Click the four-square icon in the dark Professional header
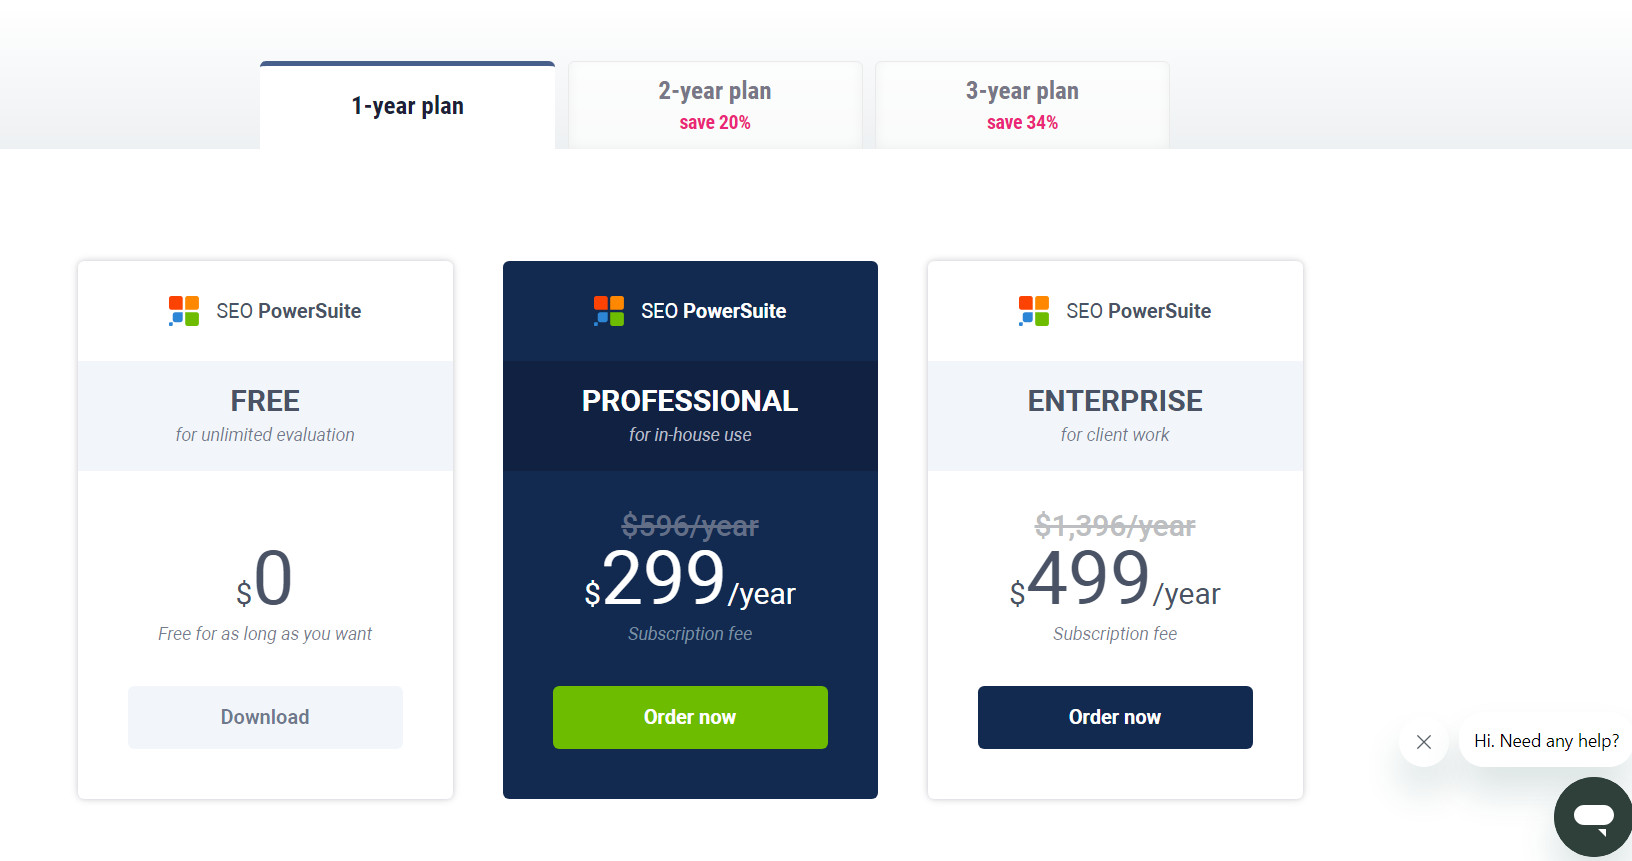The image size is (1632, 861). pyautogui.click(x=607, y=310)
